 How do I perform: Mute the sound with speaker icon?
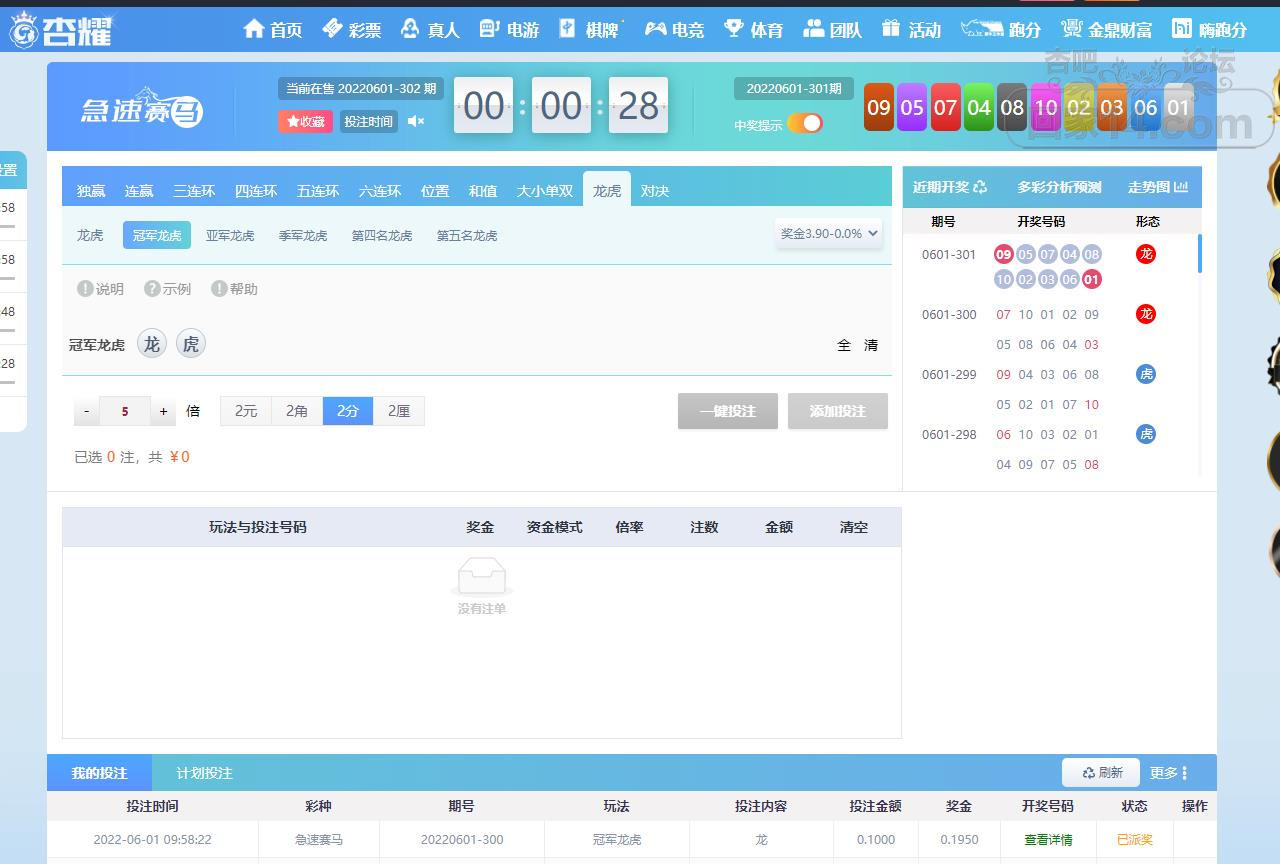point(416,121)
